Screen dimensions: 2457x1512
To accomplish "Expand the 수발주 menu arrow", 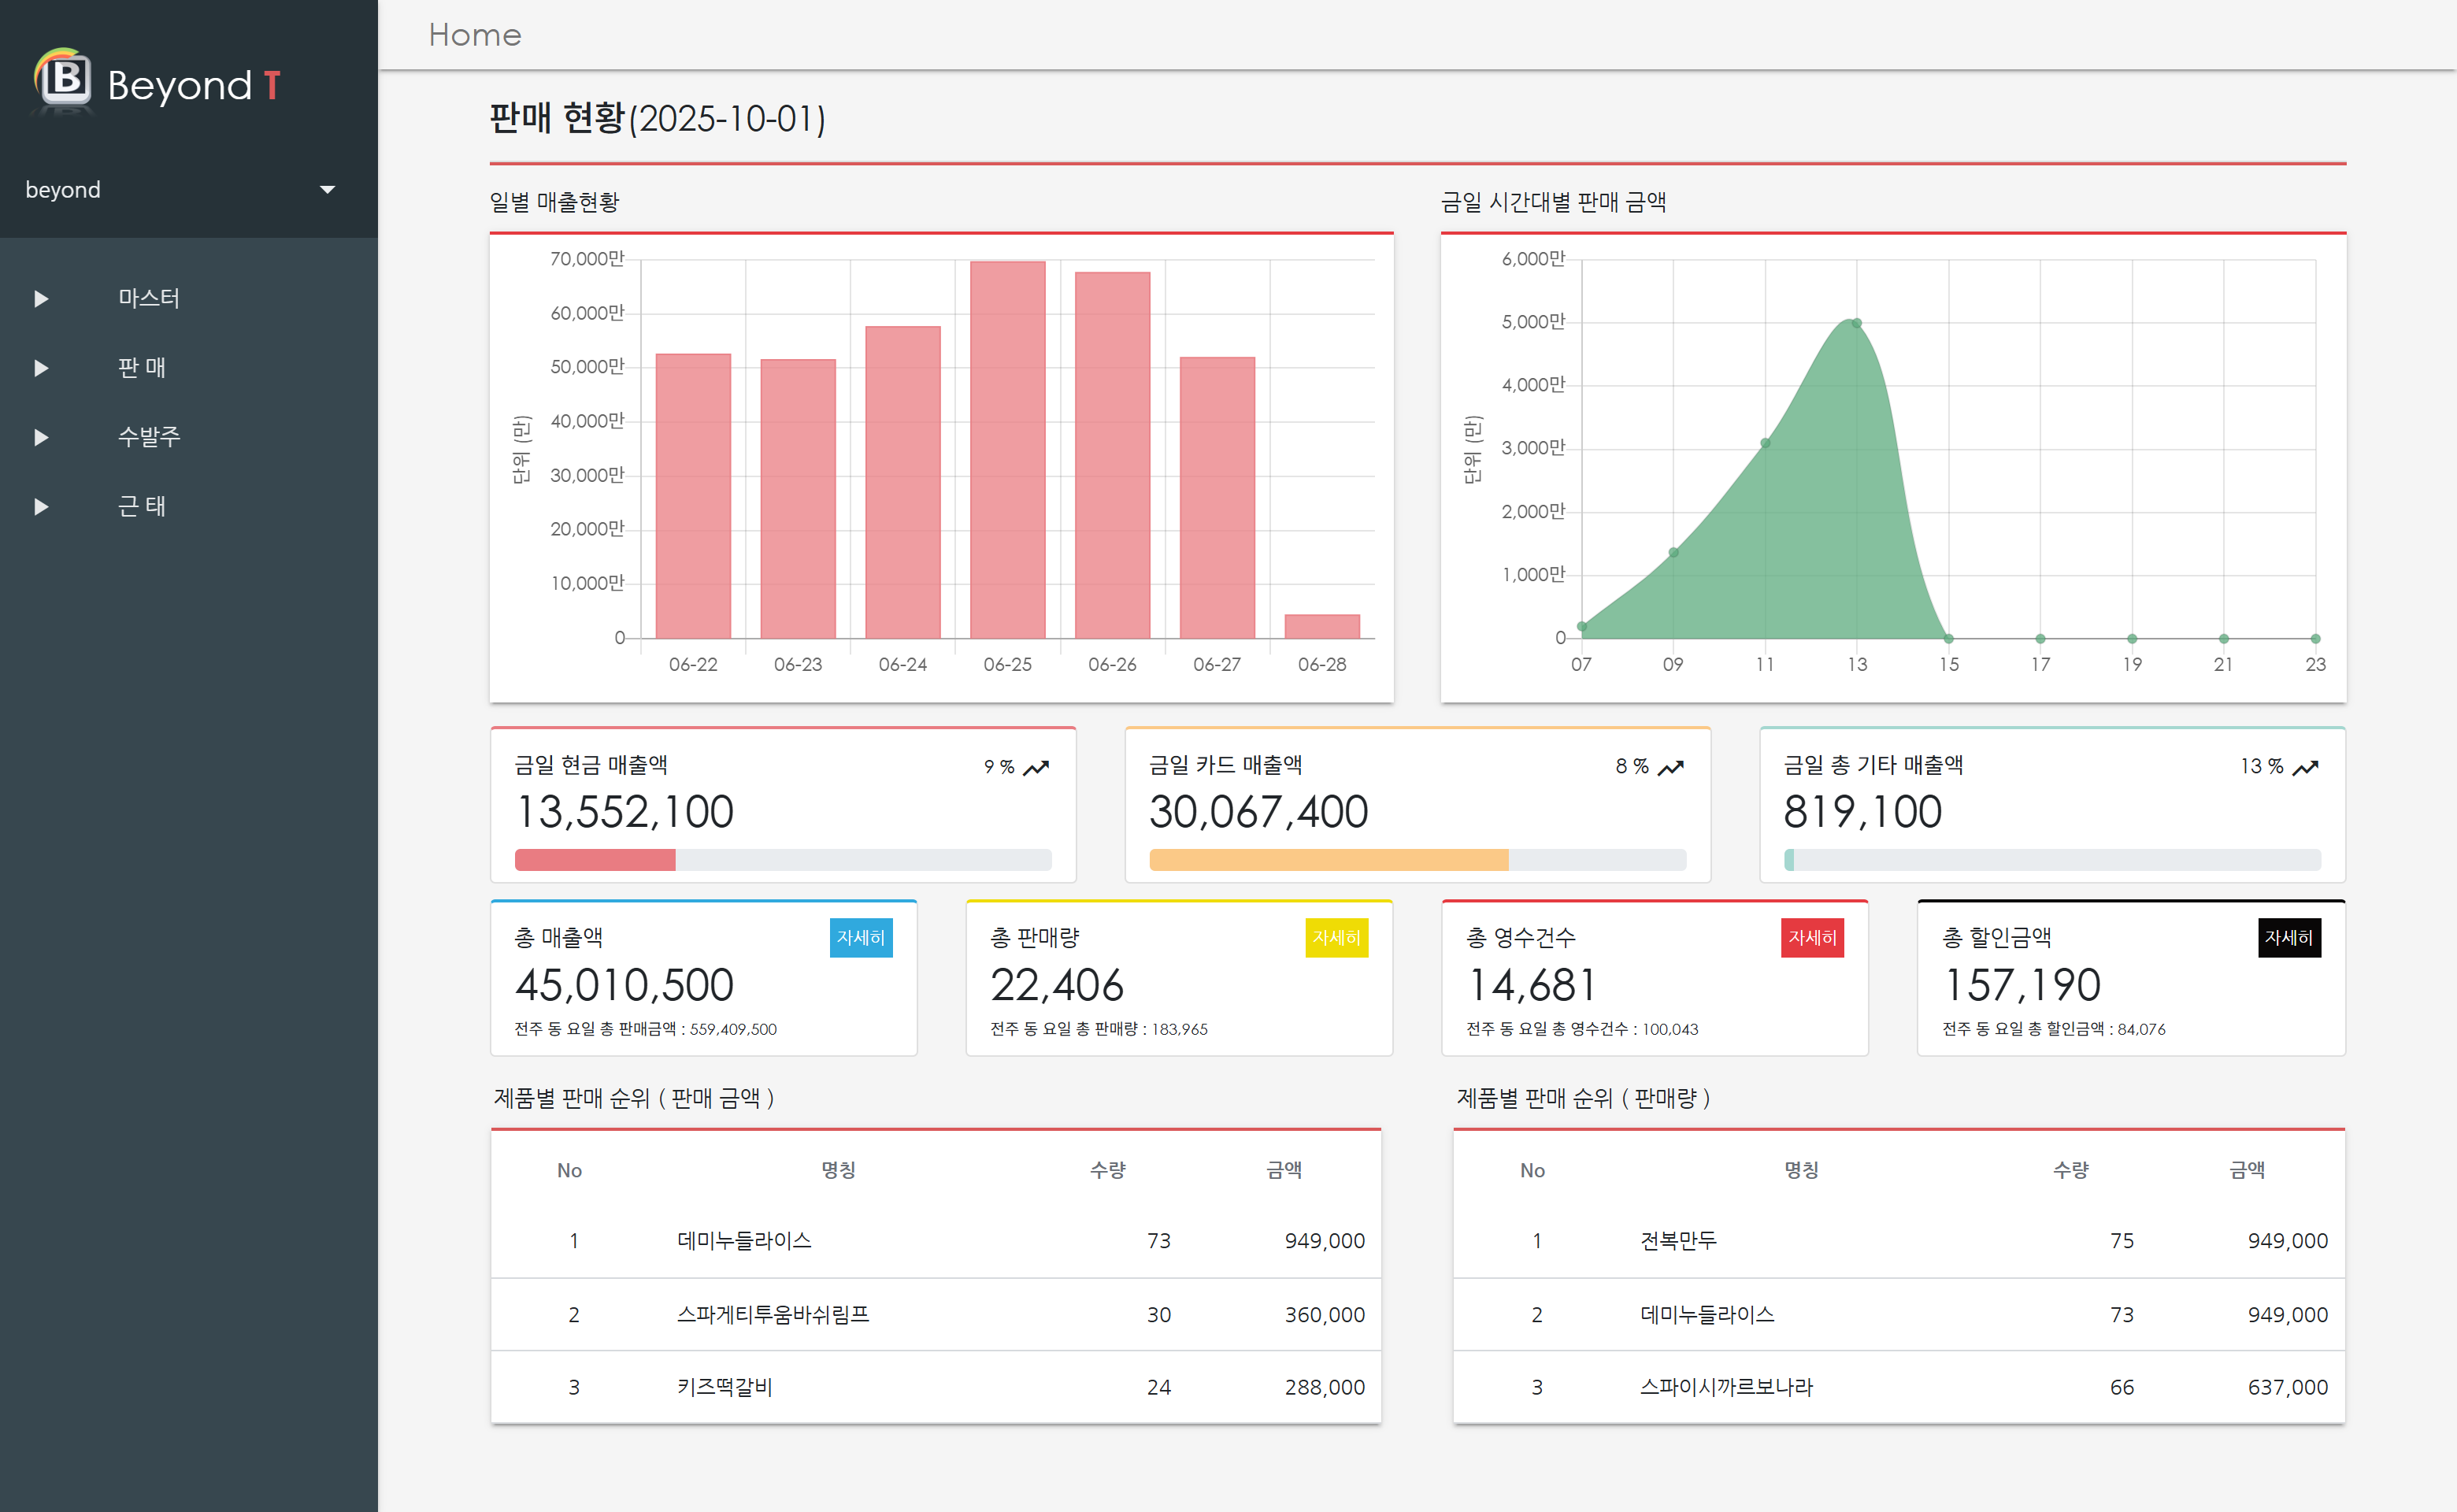I will [x=41, y=437].
